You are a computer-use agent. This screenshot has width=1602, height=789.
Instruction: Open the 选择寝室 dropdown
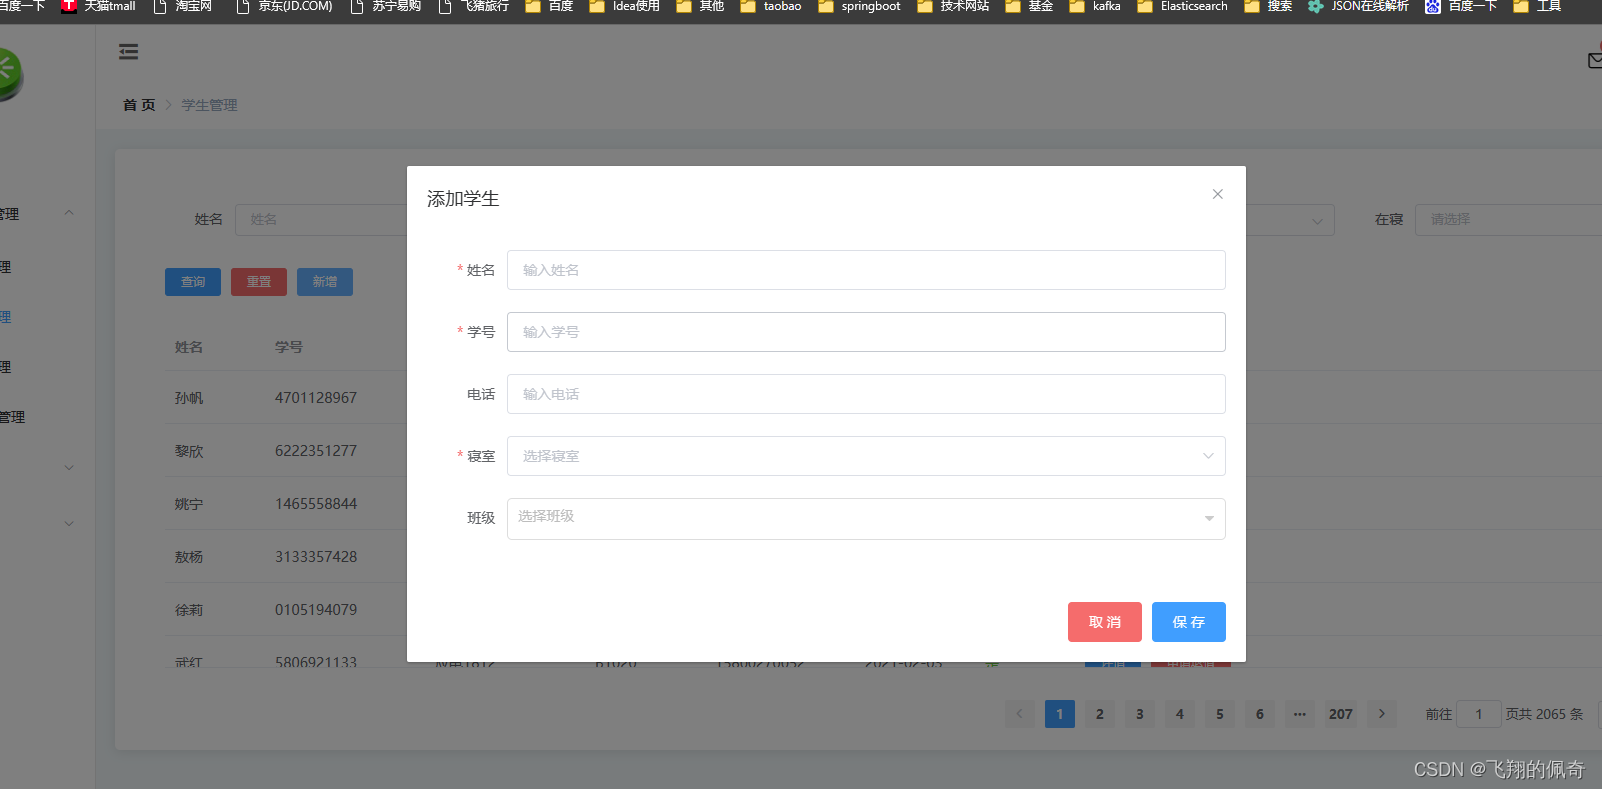pyautogui.click(x=866, y=456)
